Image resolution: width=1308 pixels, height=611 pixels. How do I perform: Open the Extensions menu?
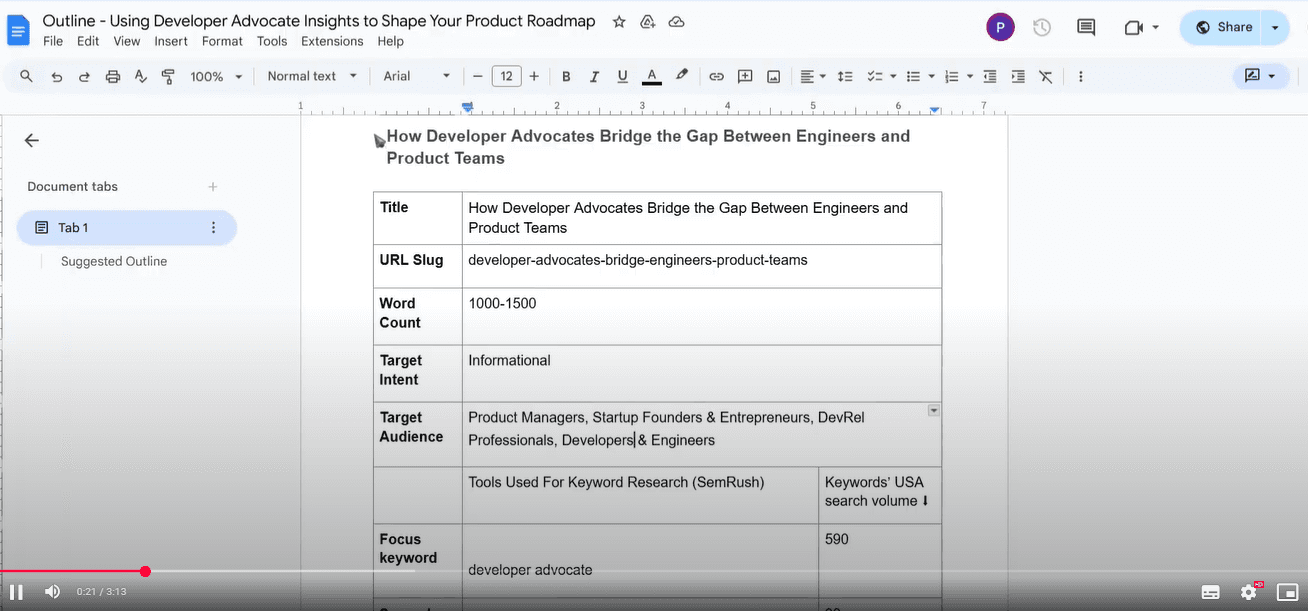pyautogui.click(x=332, y=41)
